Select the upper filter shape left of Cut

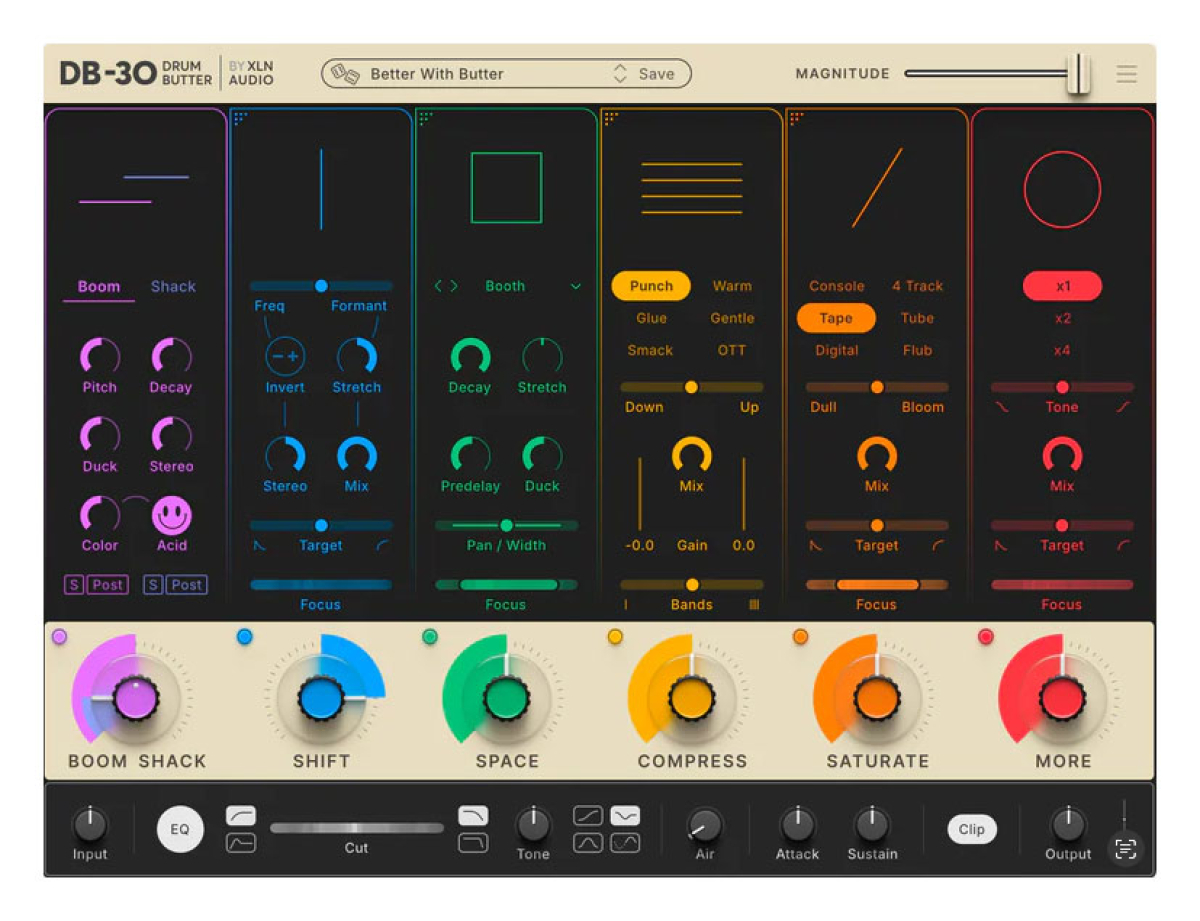[x=241, y=816]
